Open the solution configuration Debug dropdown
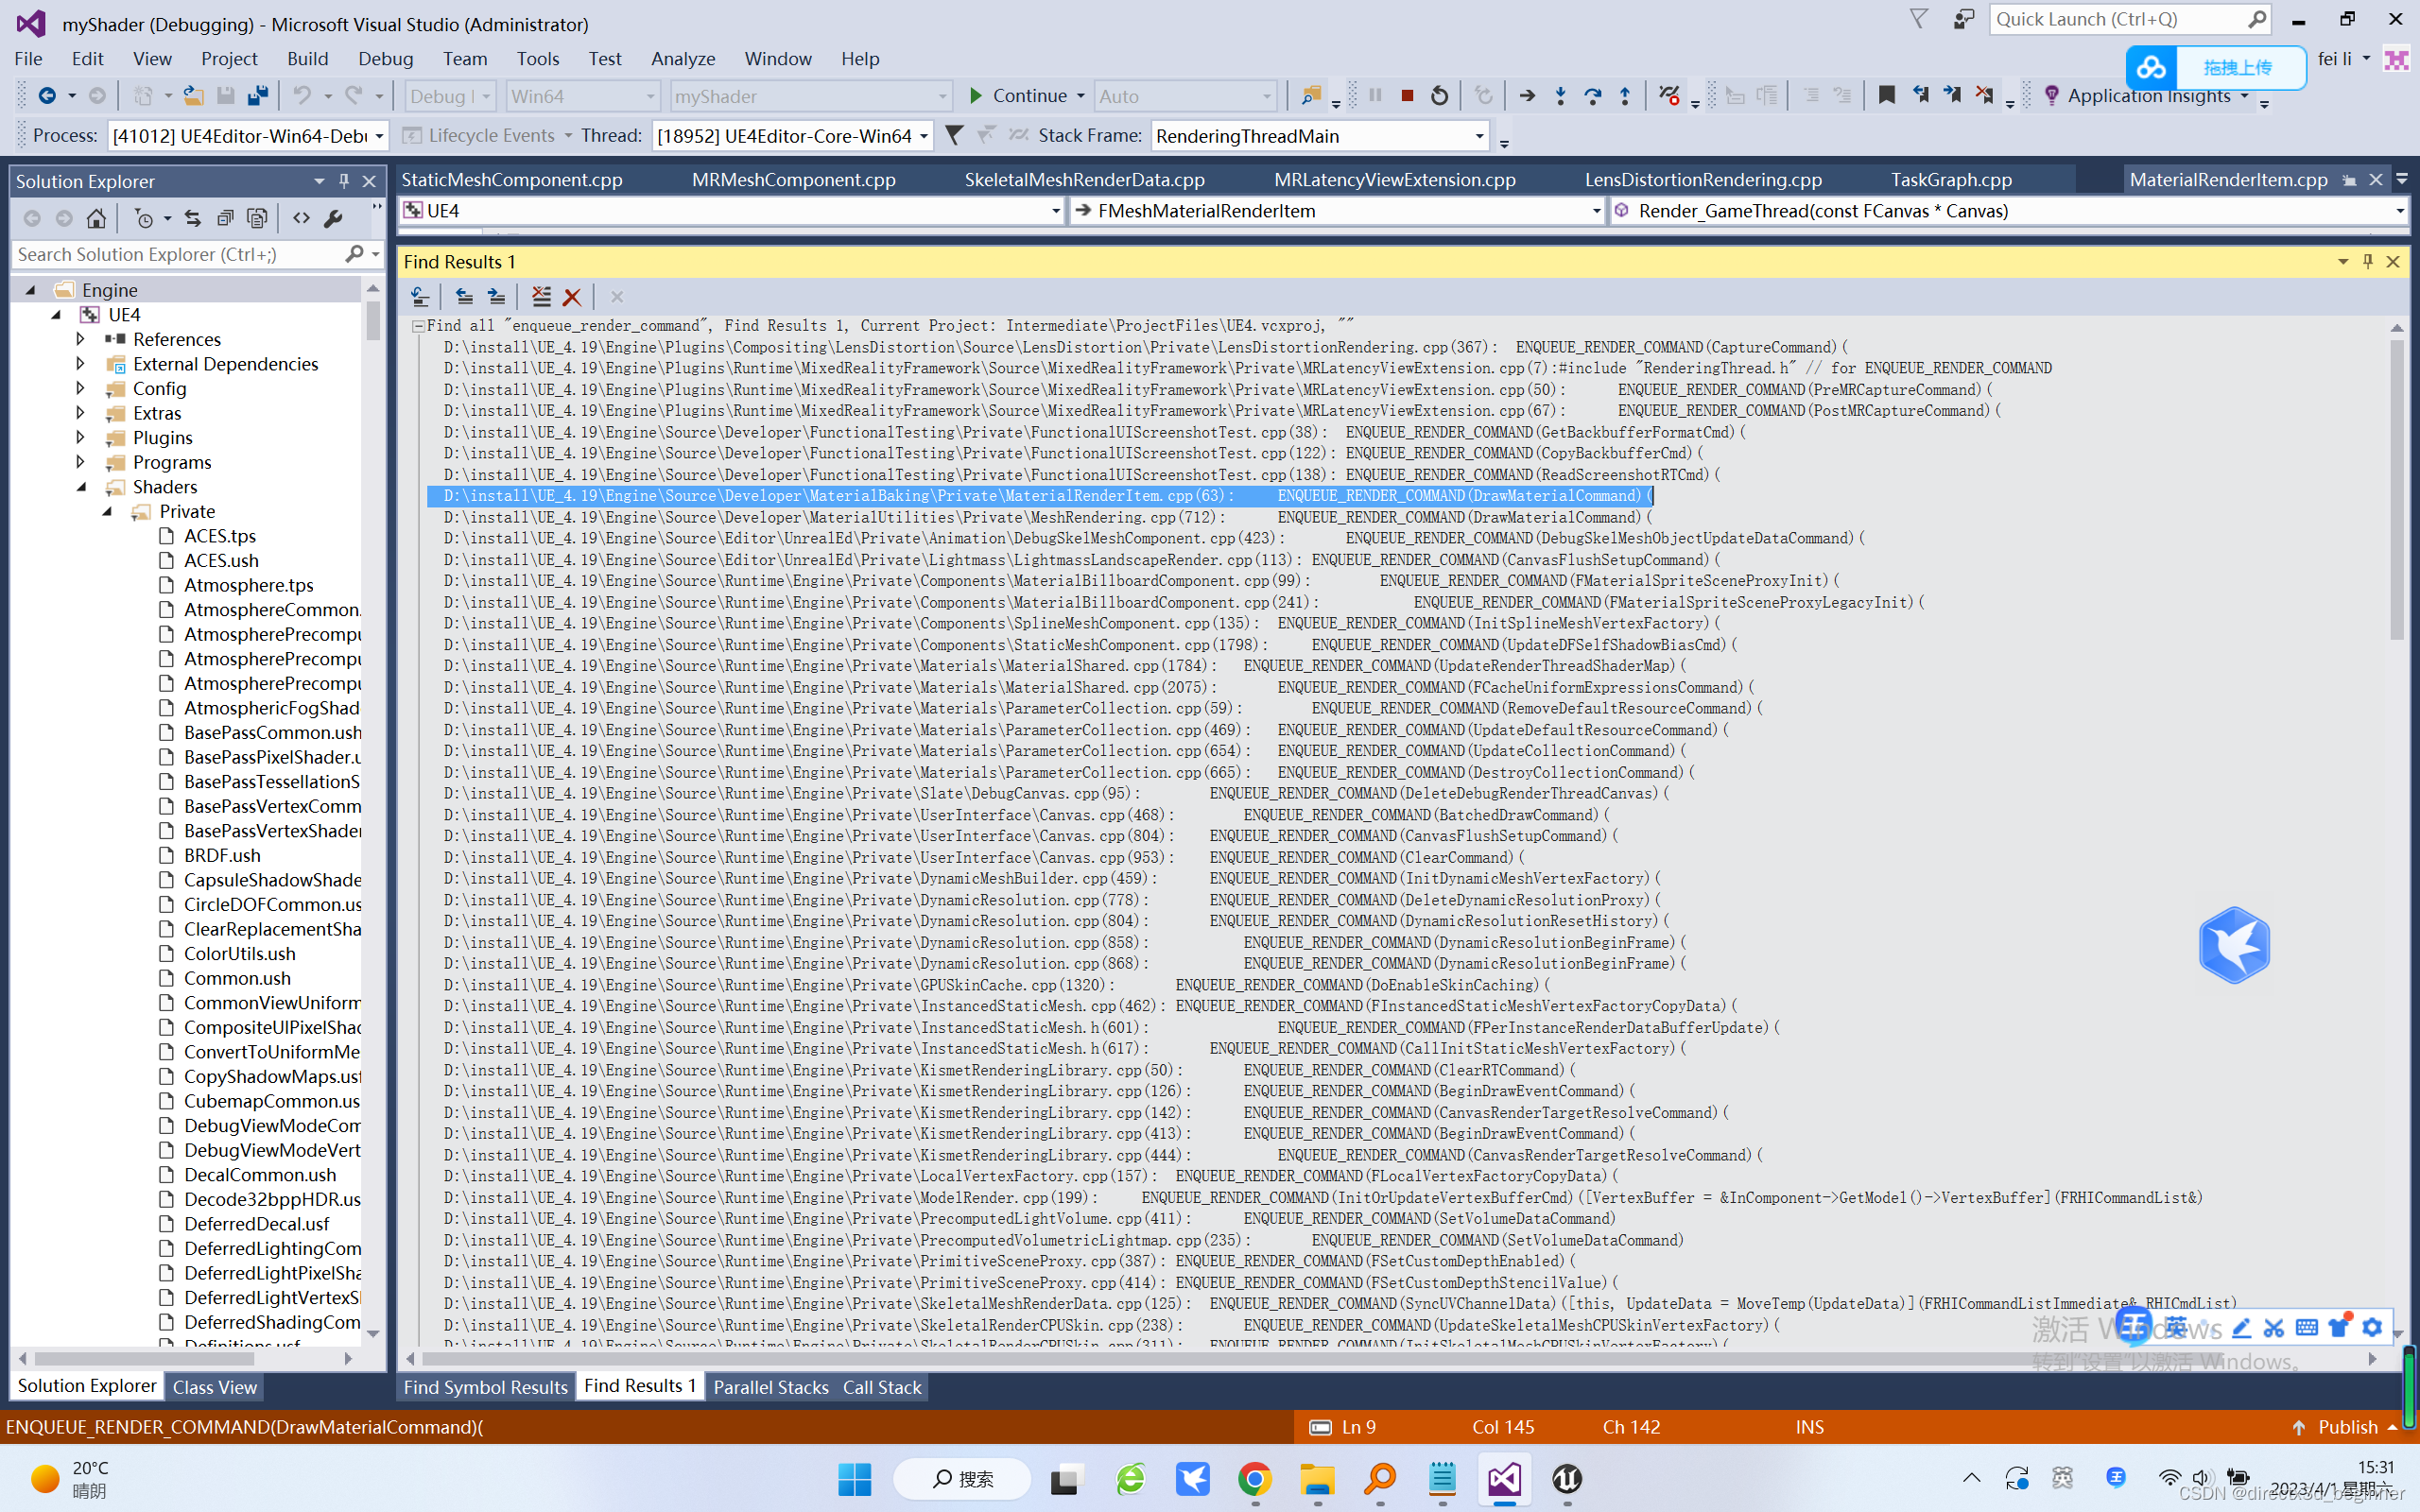 tap(450, 96)
